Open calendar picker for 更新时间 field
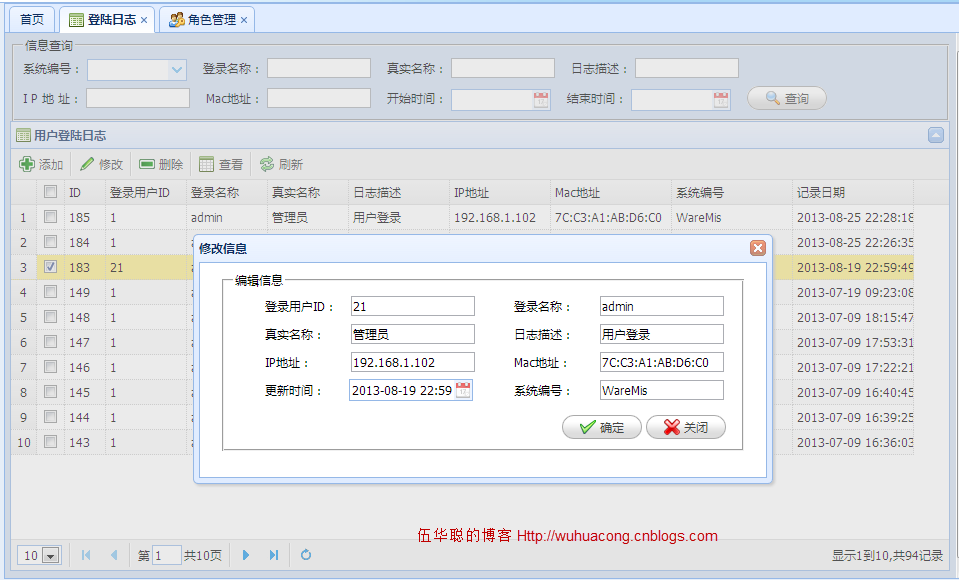The width and height of the screenshot is (959, 580). point(463,390)
